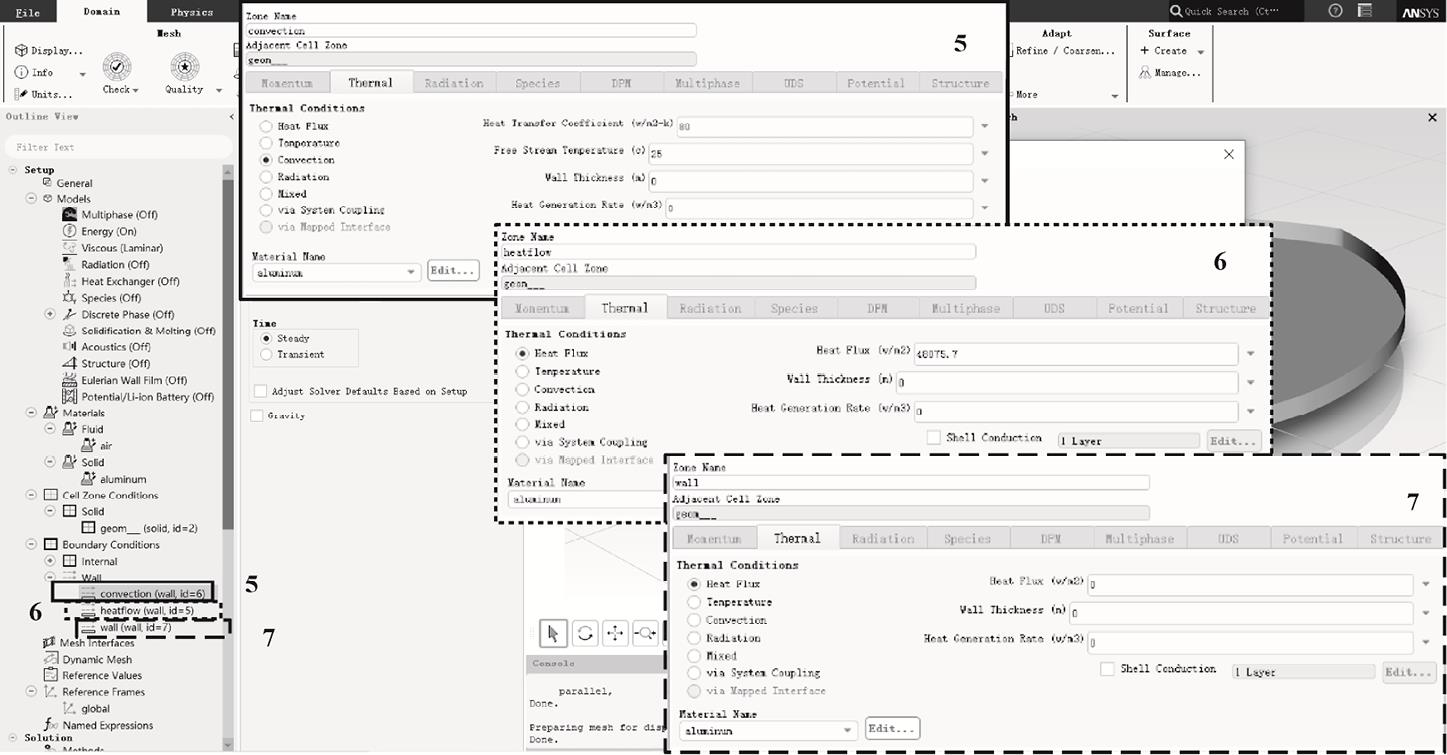The image size is (1447, 755).
Task: Choose Temperature in the heatflow zone panel
Action: [522, 371]
